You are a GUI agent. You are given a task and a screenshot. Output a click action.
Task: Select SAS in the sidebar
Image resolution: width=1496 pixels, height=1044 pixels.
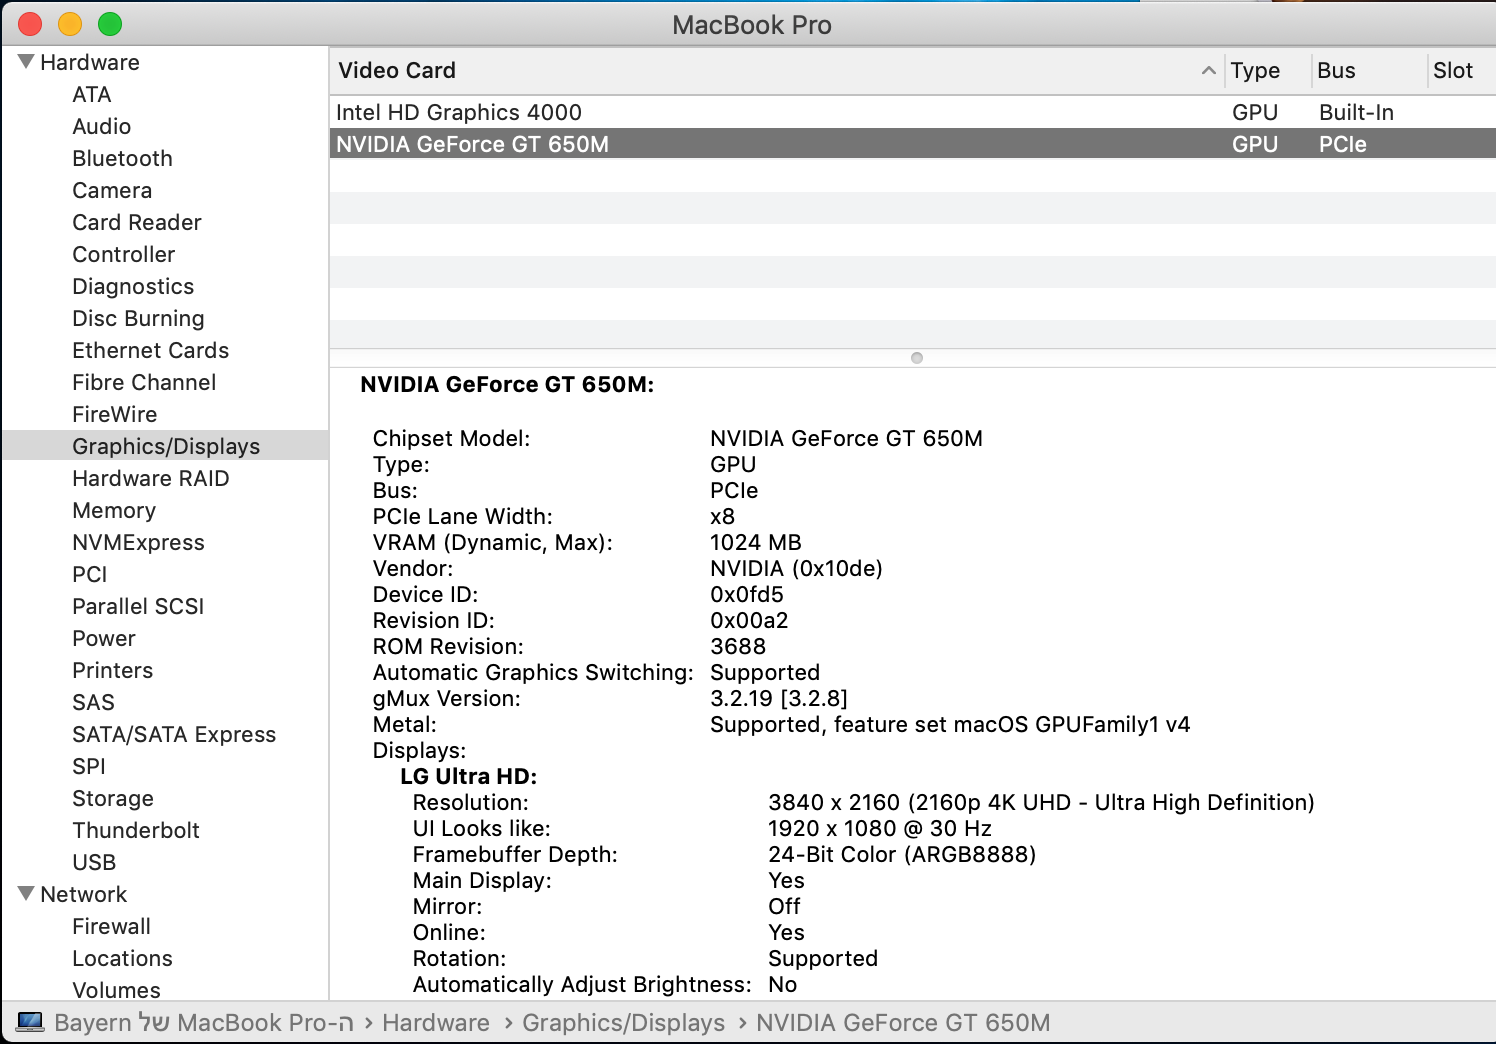(x=93, y=702)
